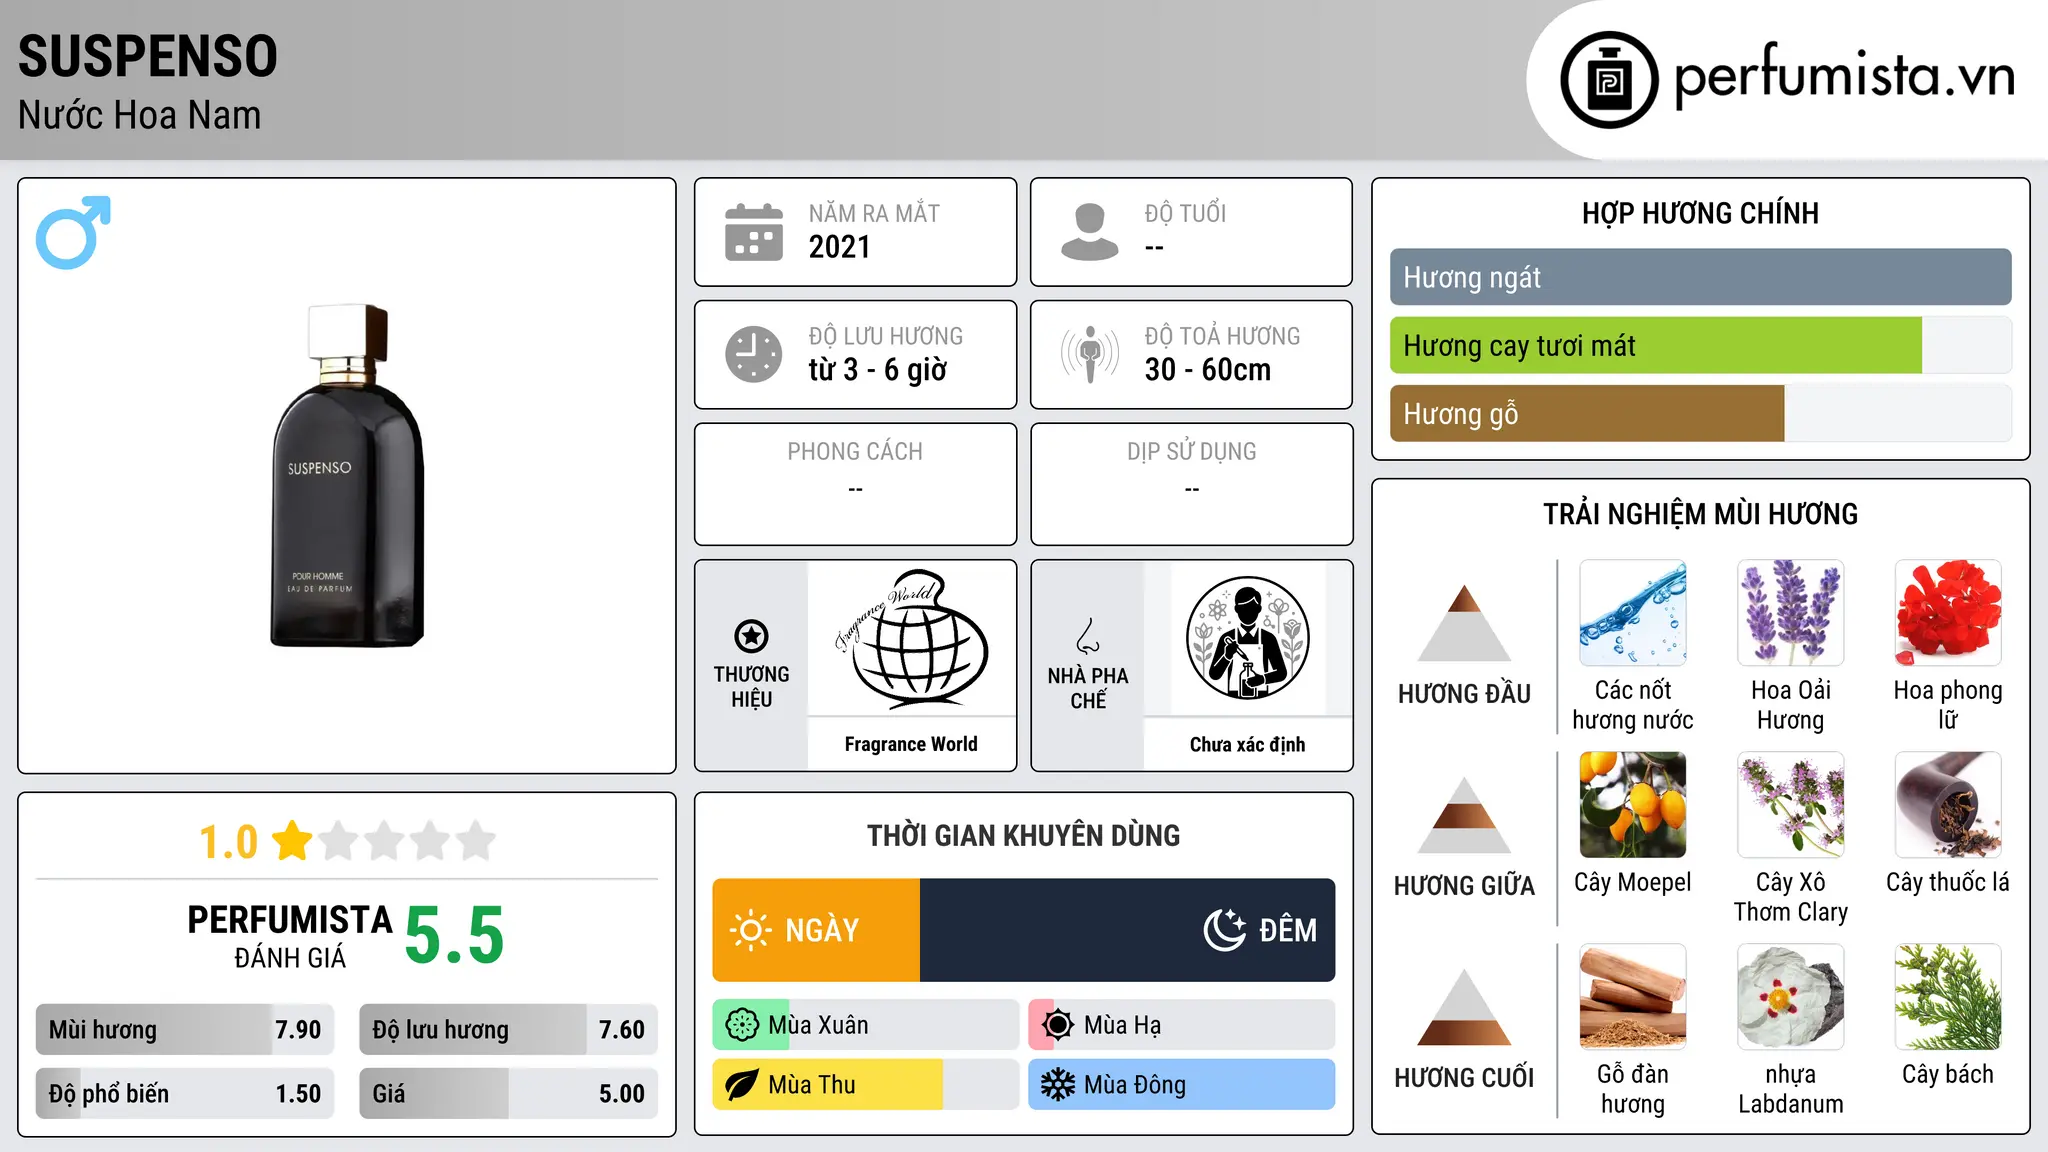2048x1152 pixels.
Task: Click the Nước Hoa Nam subtitle
Action: coord(139,115)
